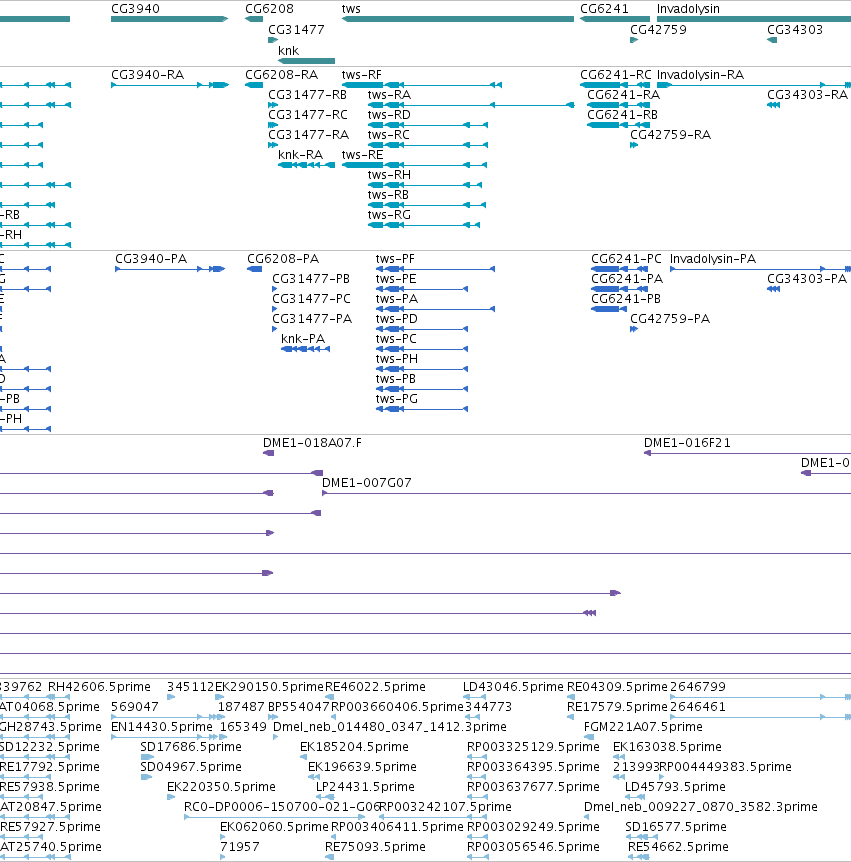
Task: Click transcript label CG3940-RA
Action: [147, 75]
